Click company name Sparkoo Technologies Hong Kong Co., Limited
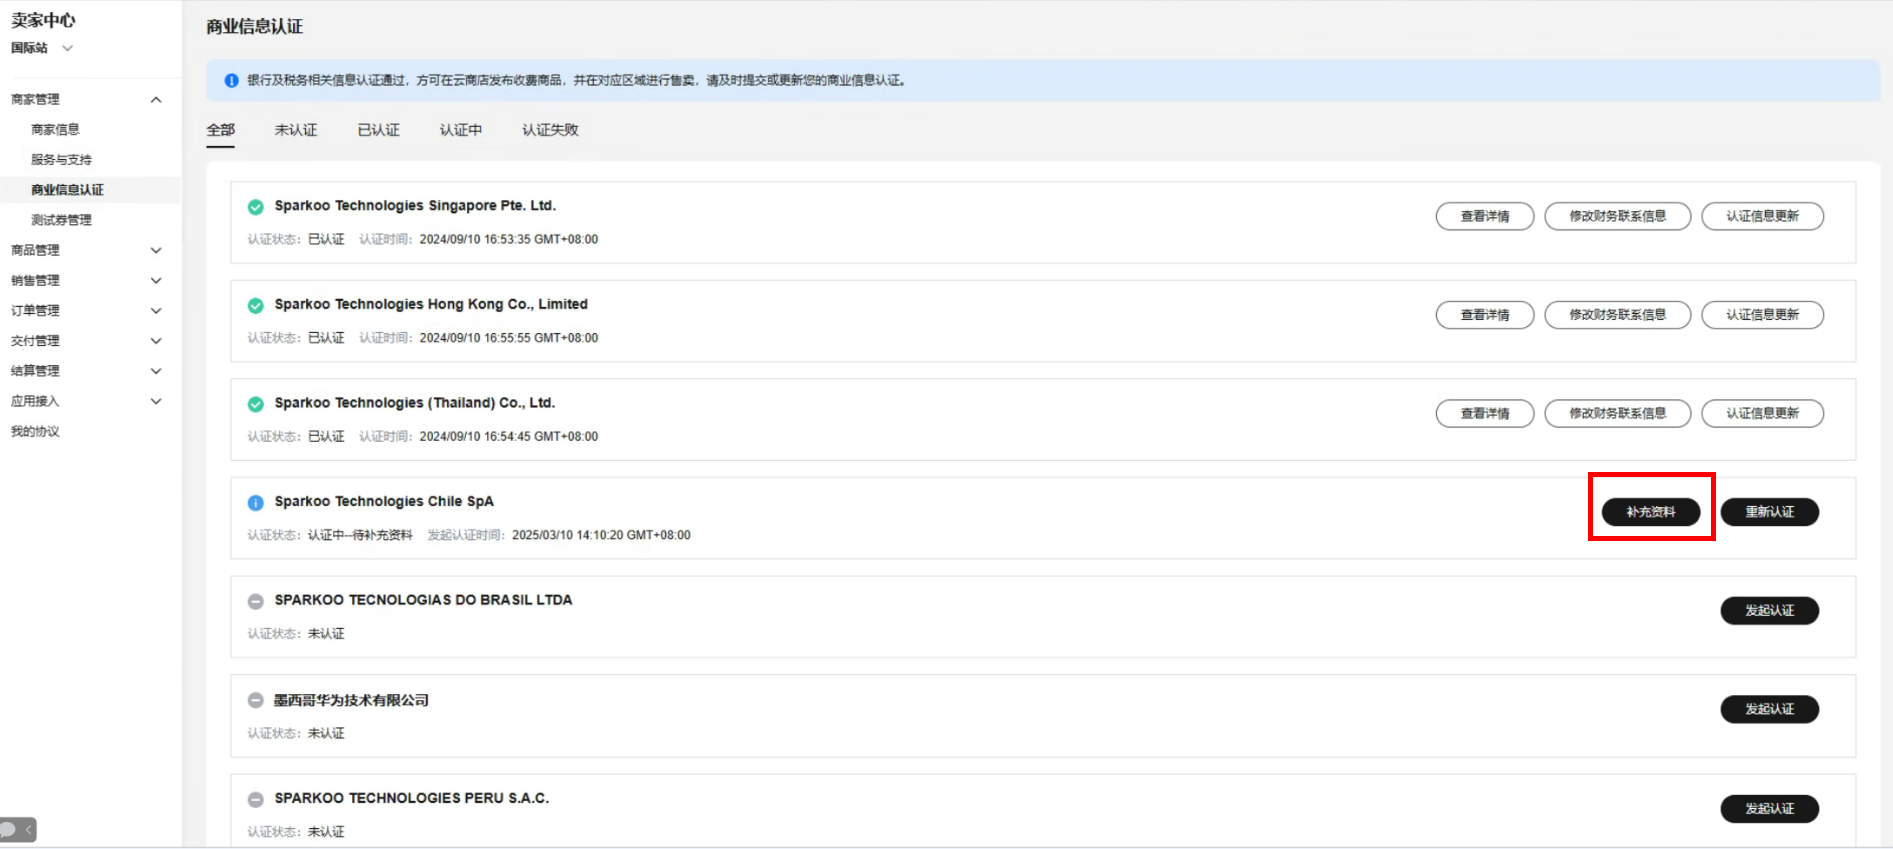The width and height of the screenshot is (1893, 849). click(431, 304)
